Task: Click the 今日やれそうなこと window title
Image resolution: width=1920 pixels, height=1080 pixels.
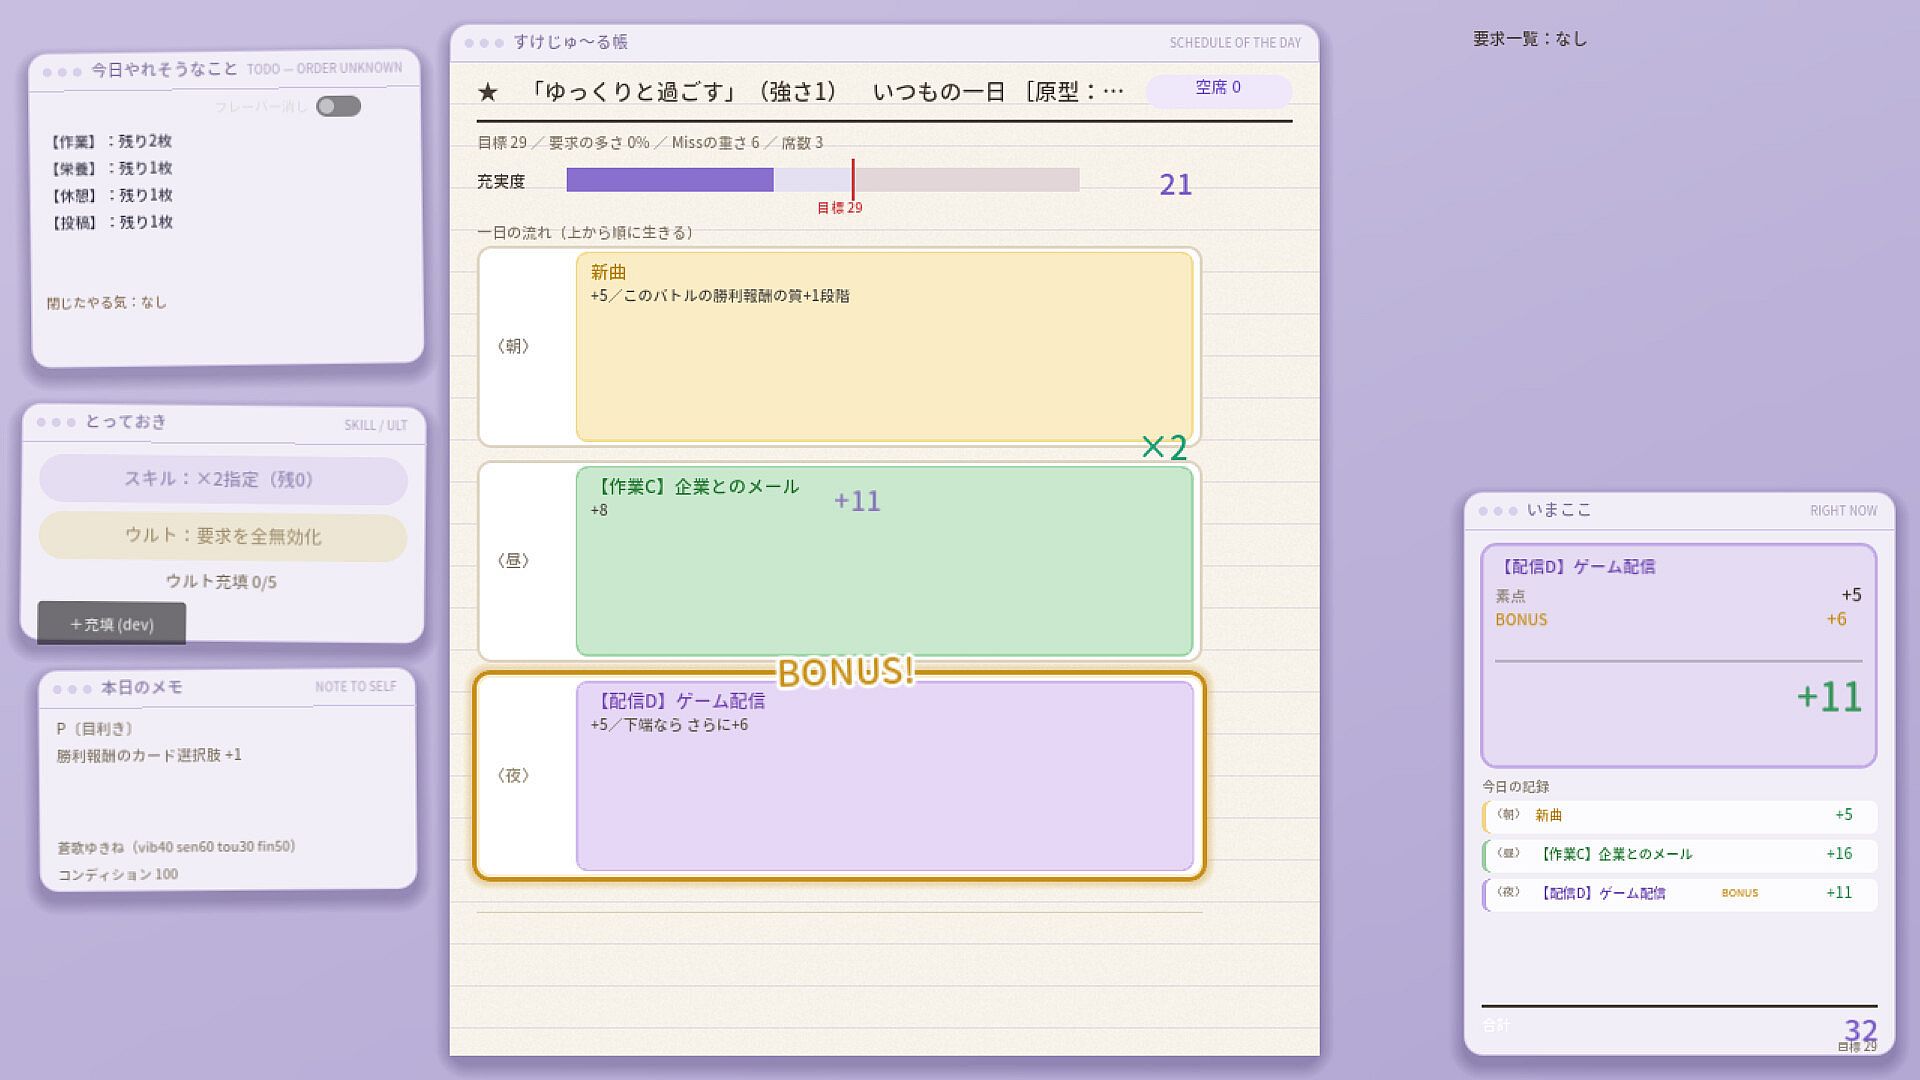Action: (x=164, y=70)
